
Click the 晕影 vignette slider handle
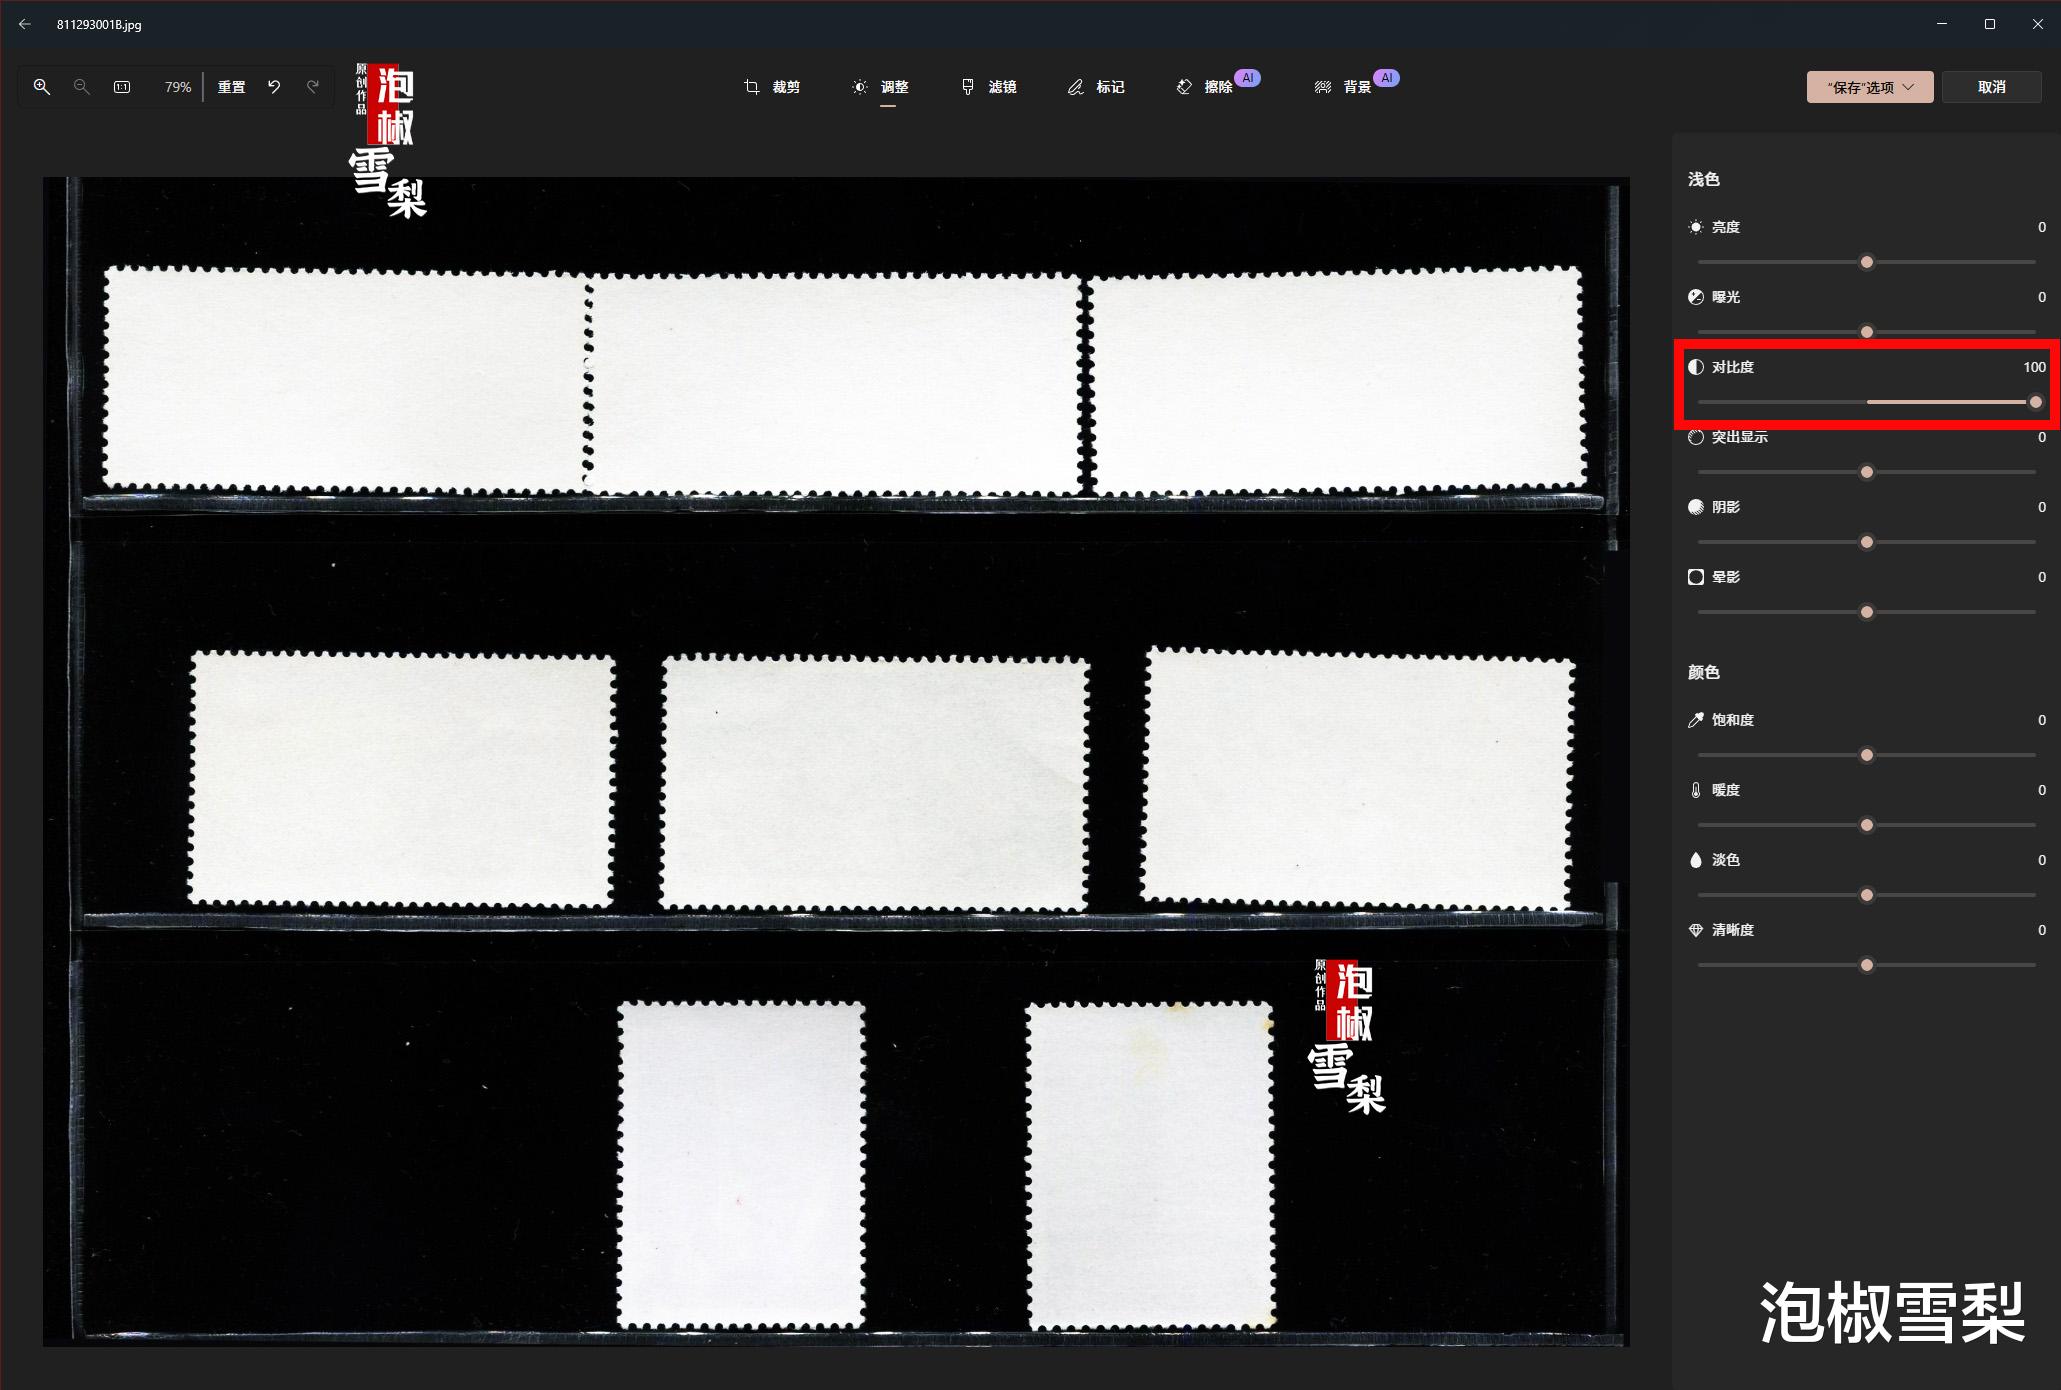(1866, 612)
